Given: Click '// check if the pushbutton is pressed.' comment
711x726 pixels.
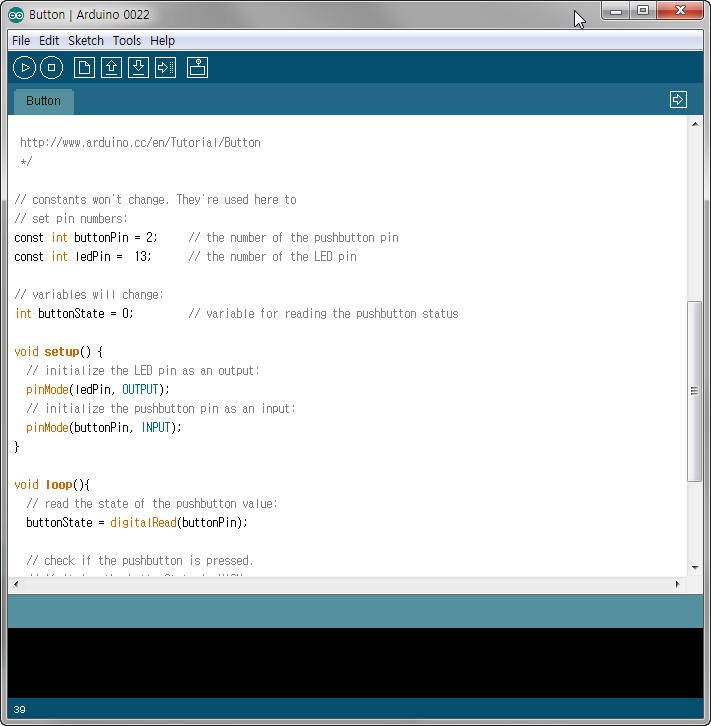Looking at the screenshot, I should click(140, 560).
